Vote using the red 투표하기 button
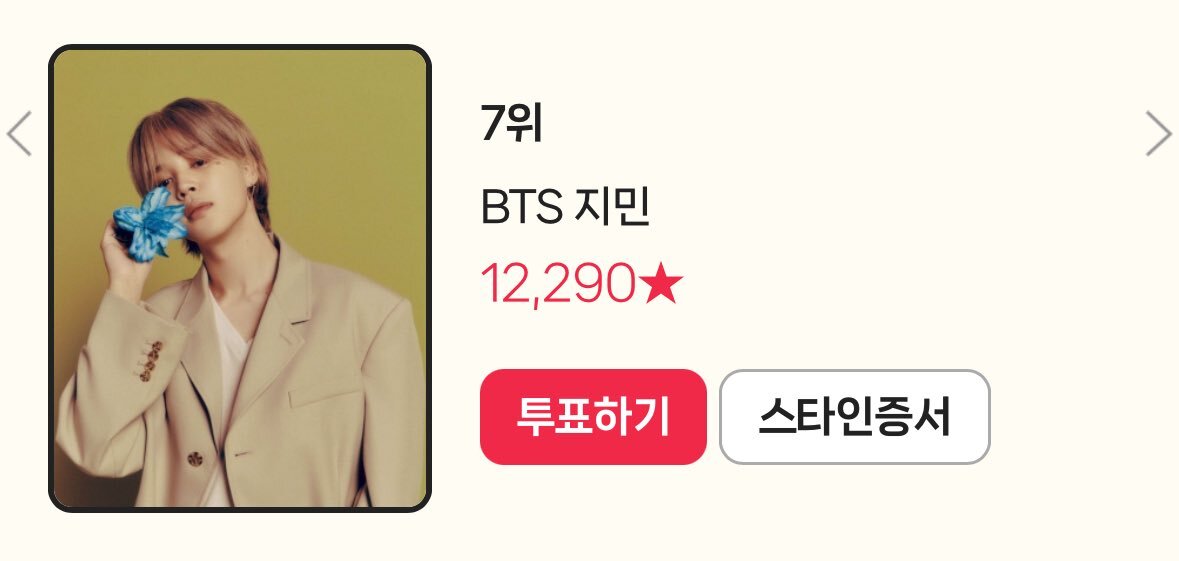Screen dimensions: 1179x561 pos(593,417)
